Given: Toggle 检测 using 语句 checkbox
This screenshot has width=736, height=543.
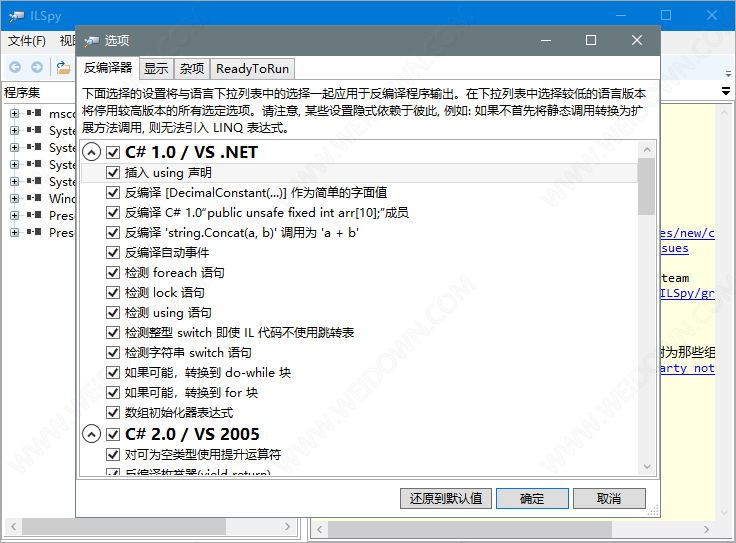Looking at the screenshot, I should [x=113, y=313].
